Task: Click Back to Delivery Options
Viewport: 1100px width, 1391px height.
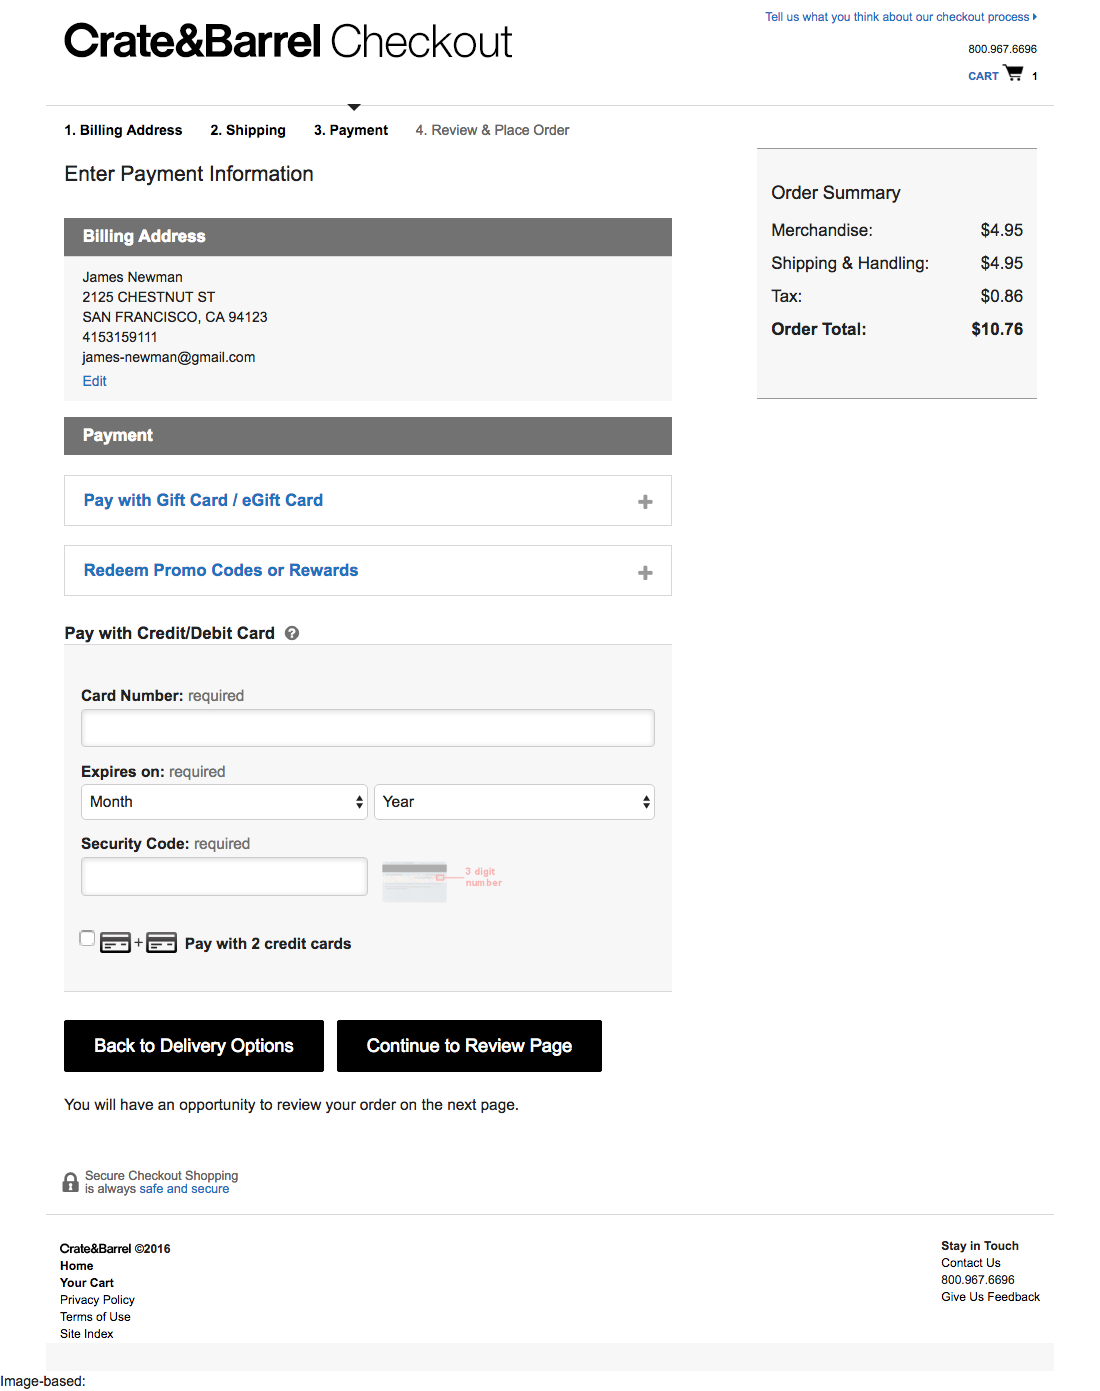Action: pos(193,1045)
